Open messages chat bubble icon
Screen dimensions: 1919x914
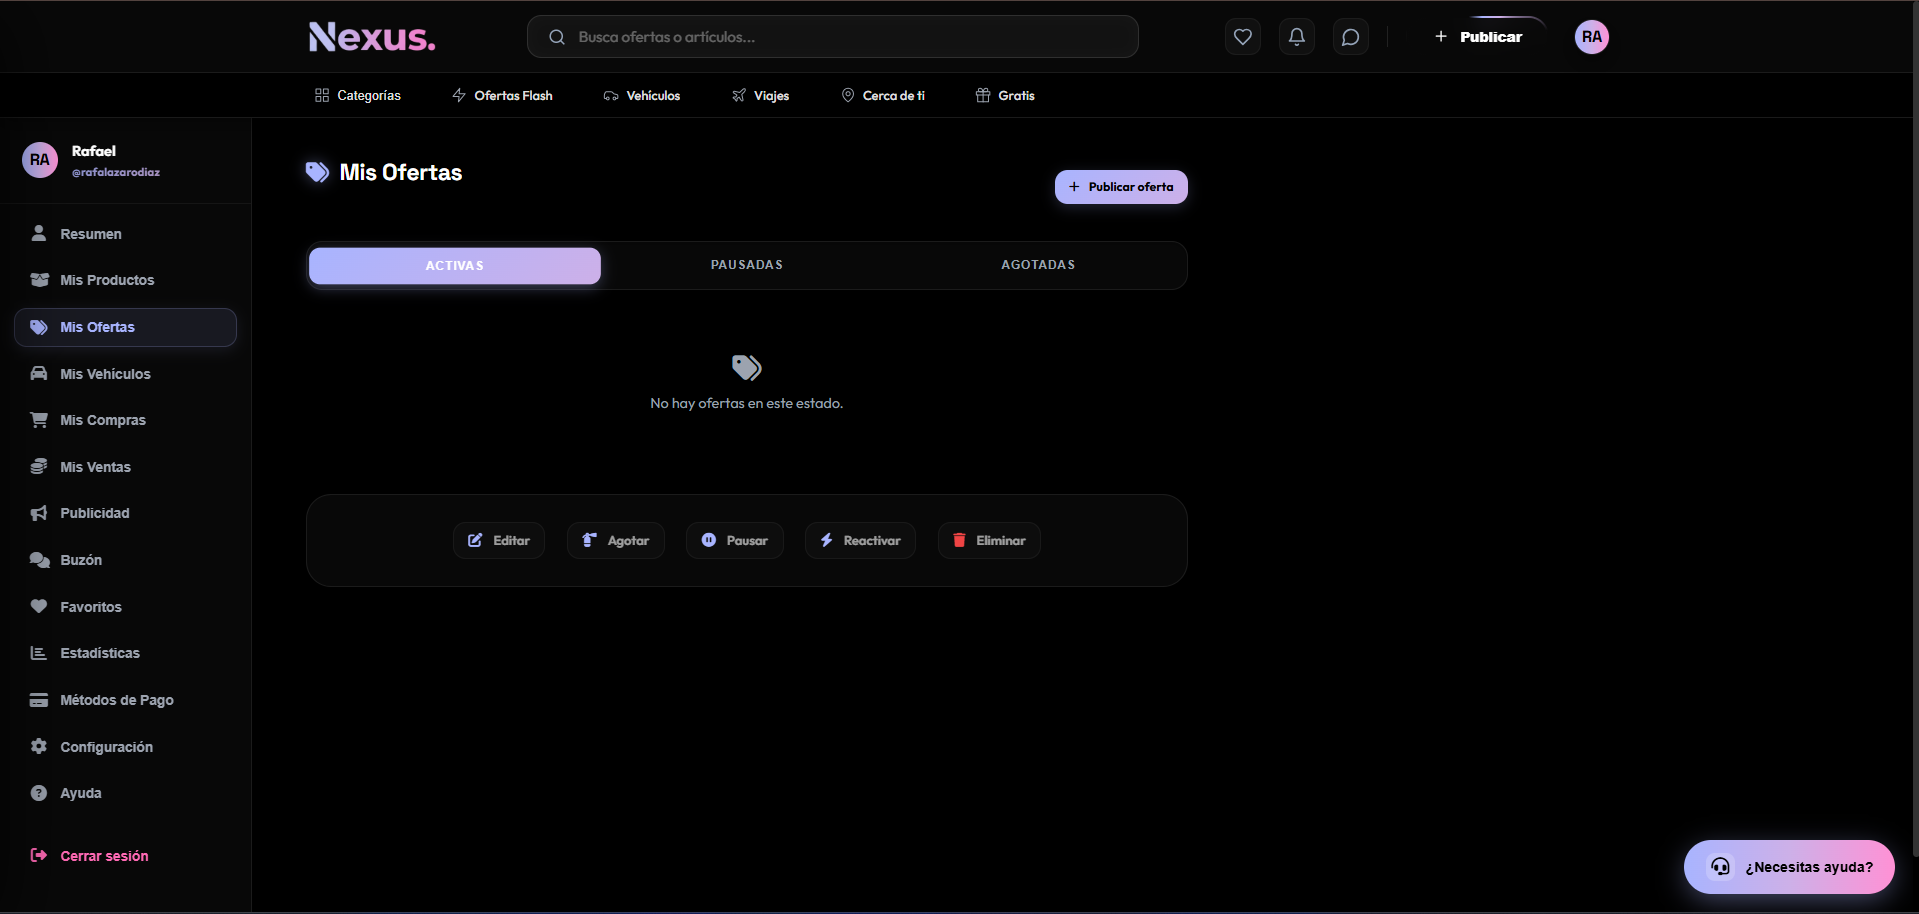point(1350,37)
